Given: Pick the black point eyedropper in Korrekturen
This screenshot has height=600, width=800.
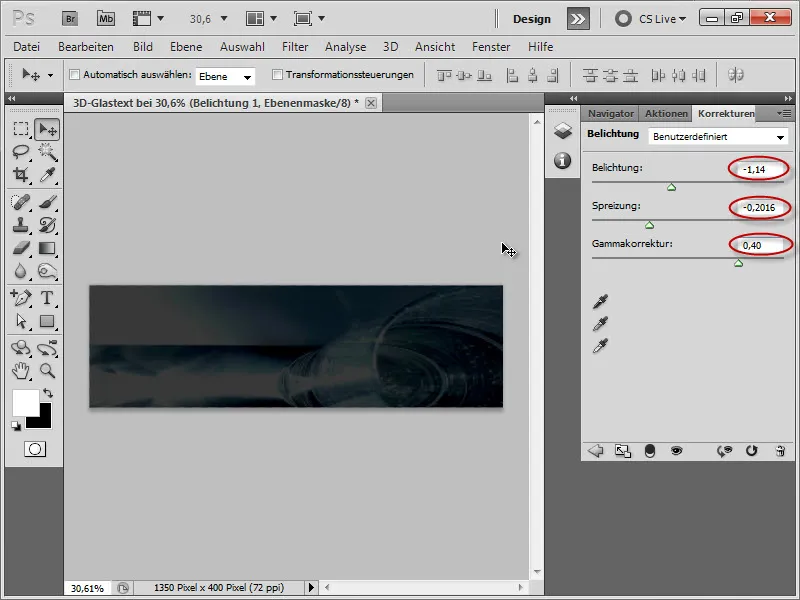Looking at the screenshot, I should coord(601,302).
